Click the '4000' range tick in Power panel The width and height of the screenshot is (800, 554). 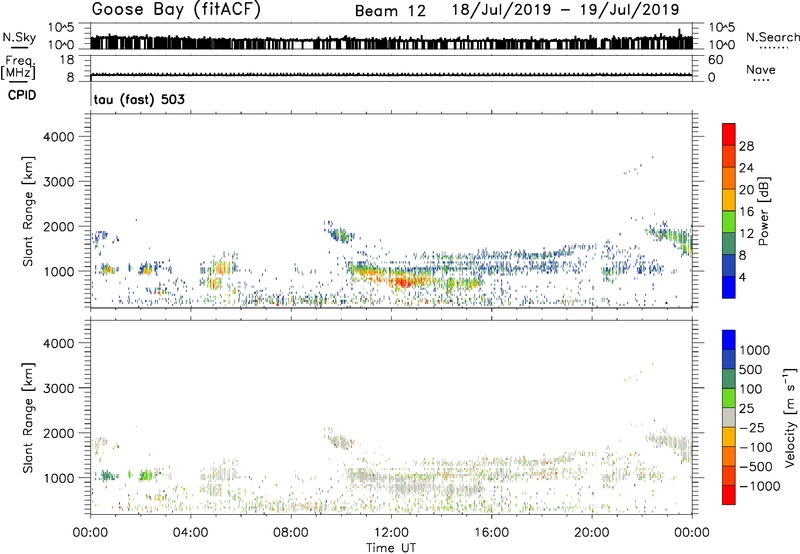coord(59,137)
